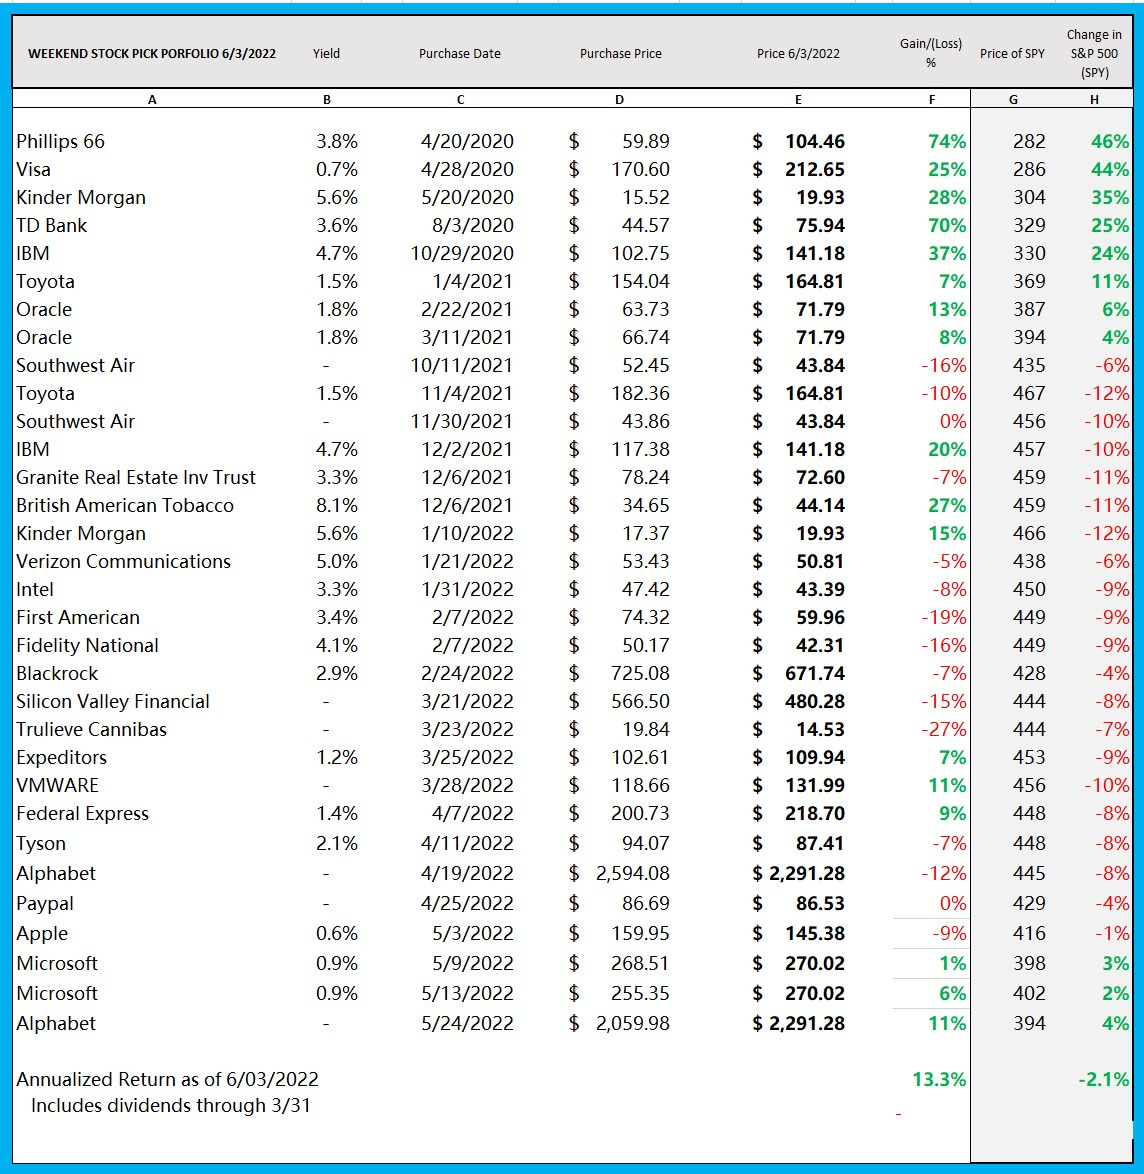Select the Expeditors name cell
This screenshot has width=1144, height=1174.
point(61,758)
